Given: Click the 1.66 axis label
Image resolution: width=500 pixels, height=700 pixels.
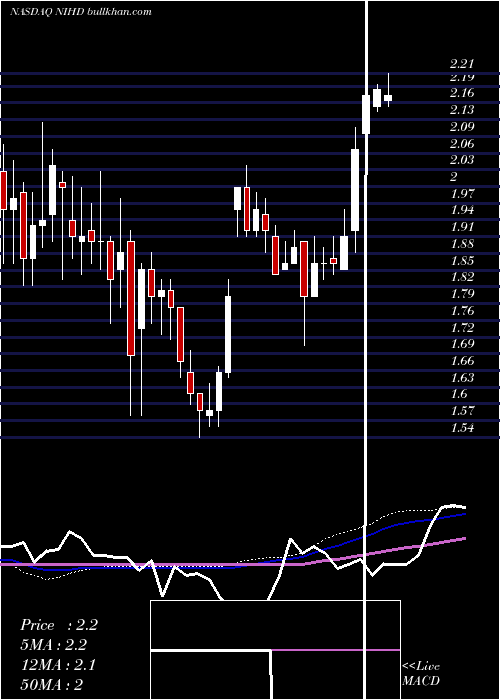Looking at the screenshot, I should [462, 361].
